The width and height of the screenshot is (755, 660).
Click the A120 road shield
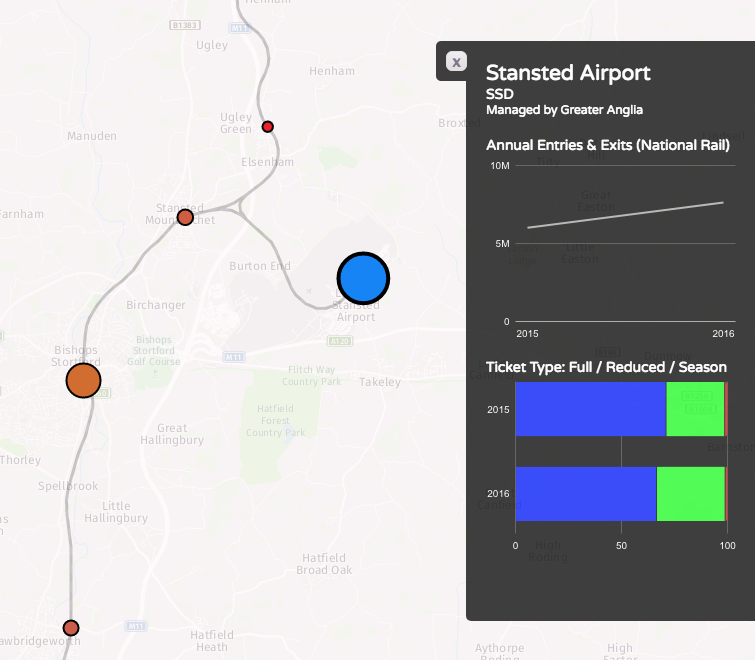(x=340, y=341)
